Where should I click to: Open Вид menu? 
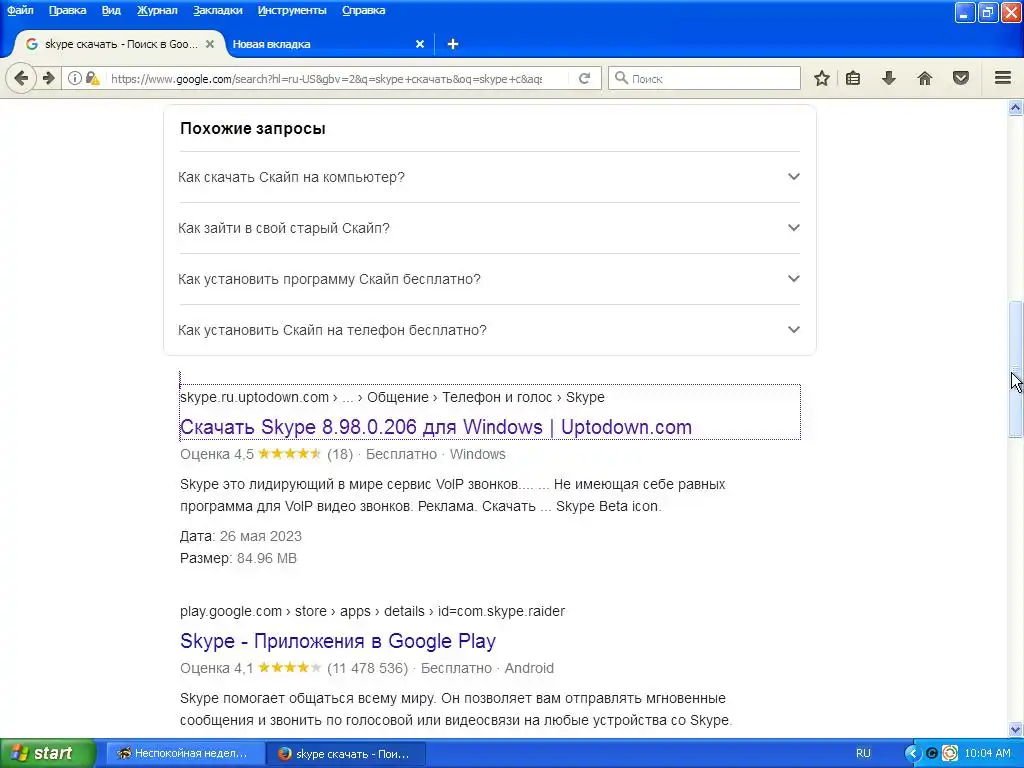pyautogui.click(x=111, y=10)
